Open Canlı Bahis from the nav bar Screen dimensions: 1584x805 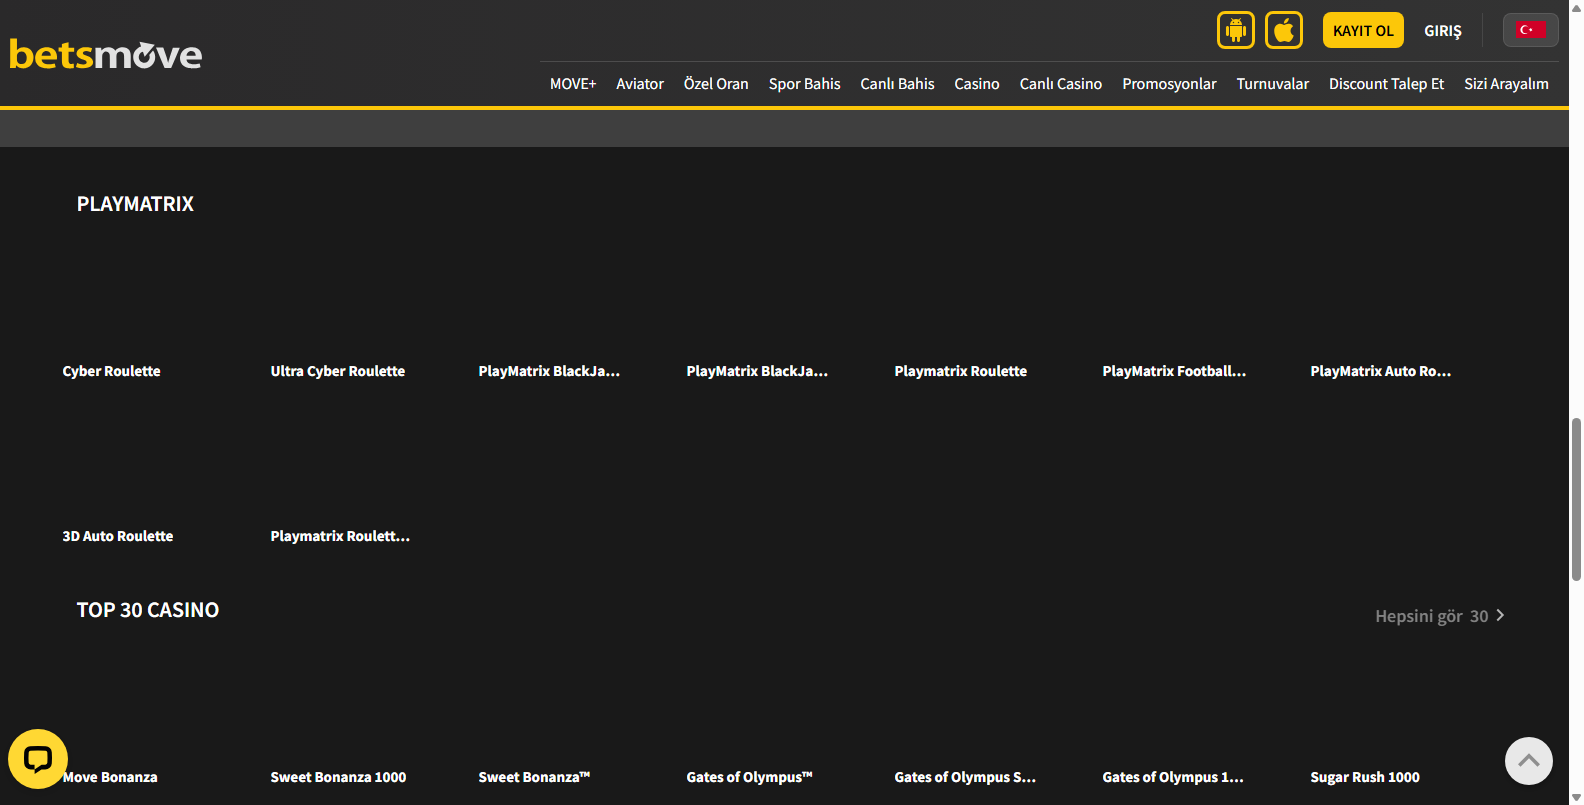tap(898, 84)
